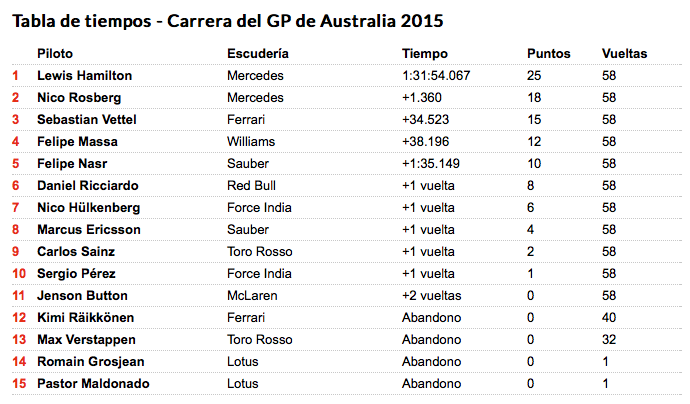Click Pastor Maldonado's name
The height and width of the screenshot is (404, 690).
point(93,384)
